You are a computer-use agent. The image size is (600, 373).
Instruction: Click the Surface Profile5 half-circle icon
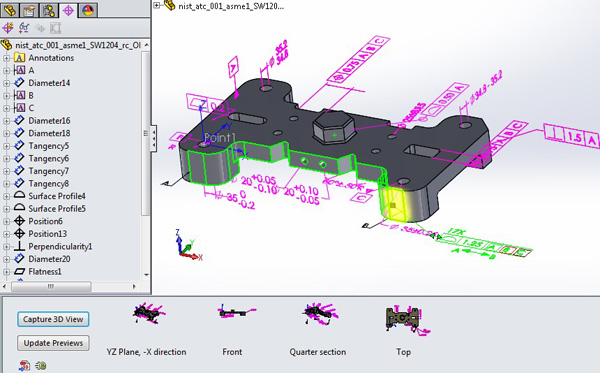[20, 208]
